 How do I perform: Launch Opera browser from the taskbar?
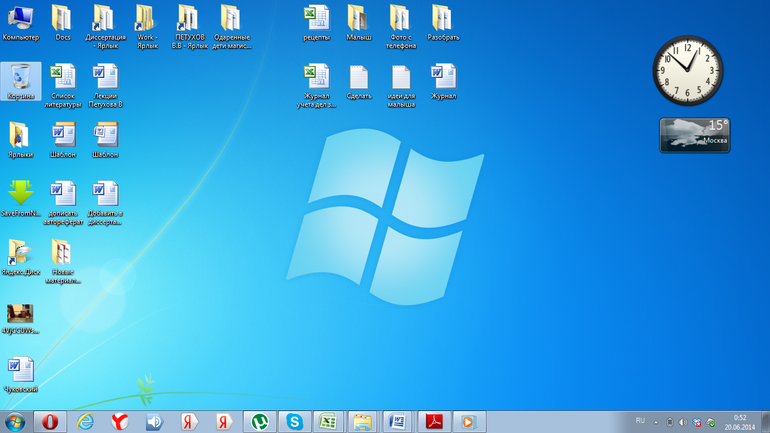(x=48, y=421)
